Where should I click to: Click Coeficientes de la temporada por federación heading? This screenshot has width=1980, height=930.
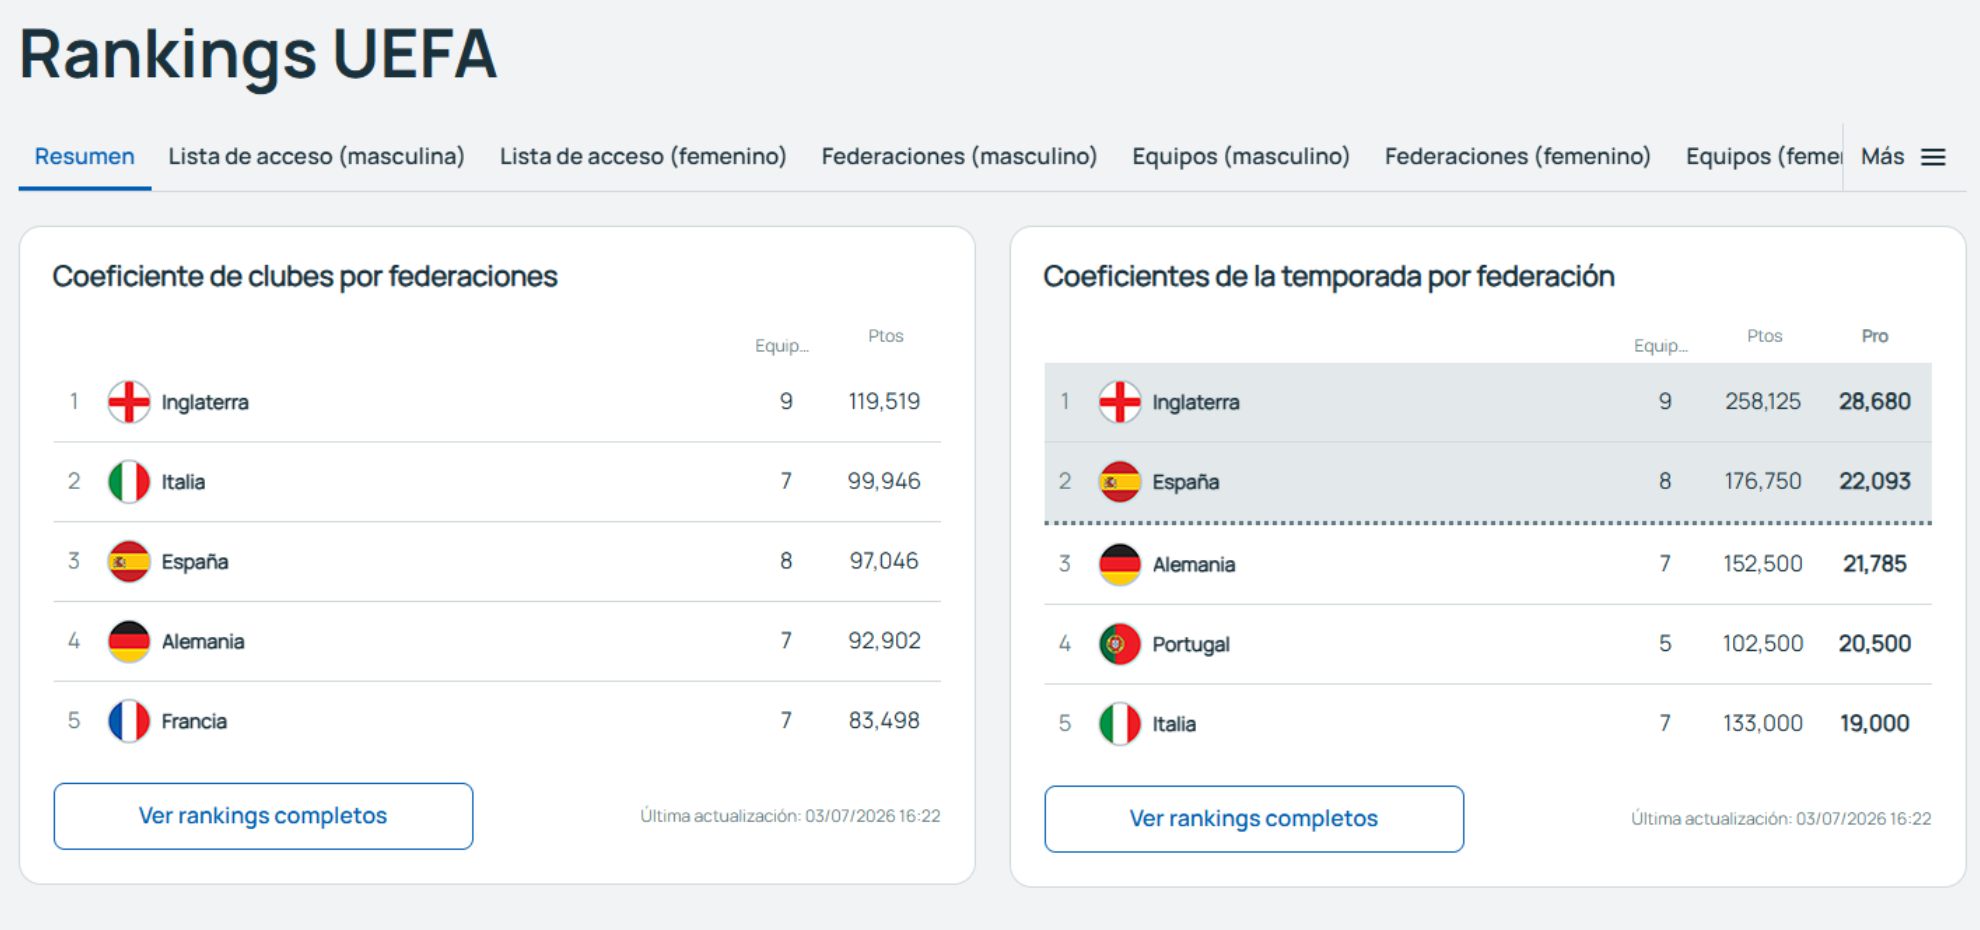[1329, 276]
